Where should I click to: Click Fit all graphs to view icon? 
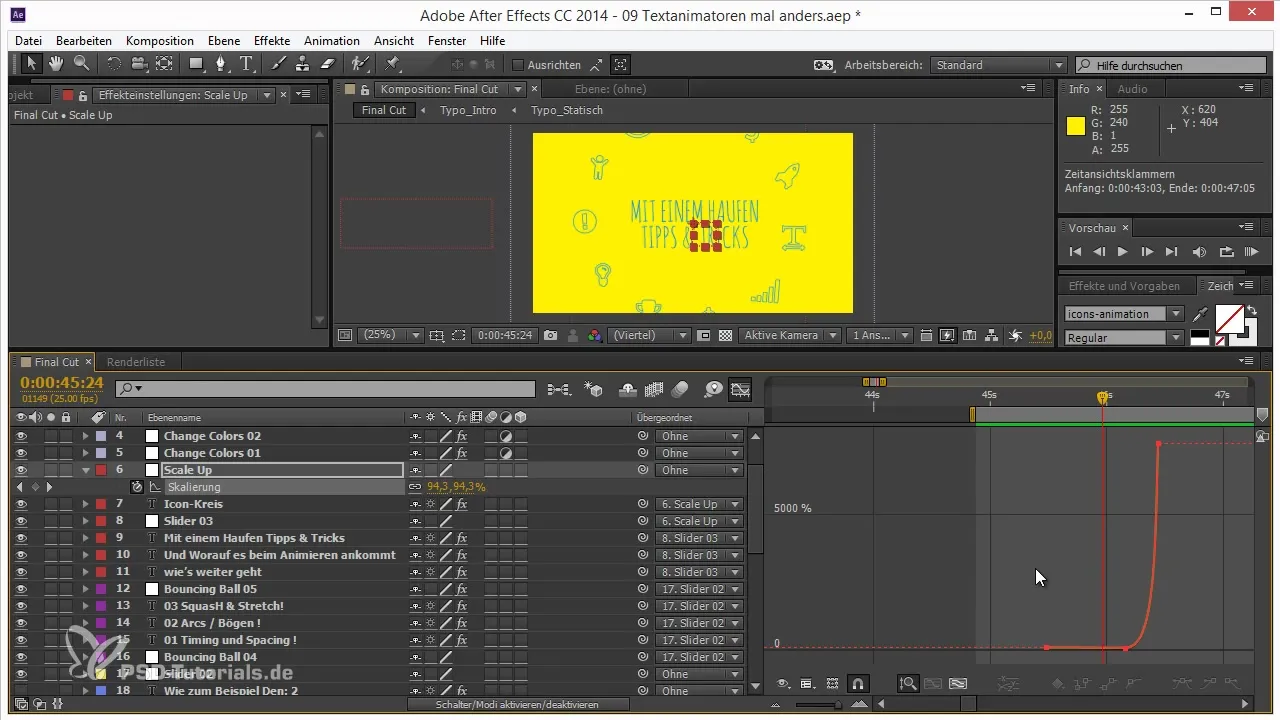(957, 684)
